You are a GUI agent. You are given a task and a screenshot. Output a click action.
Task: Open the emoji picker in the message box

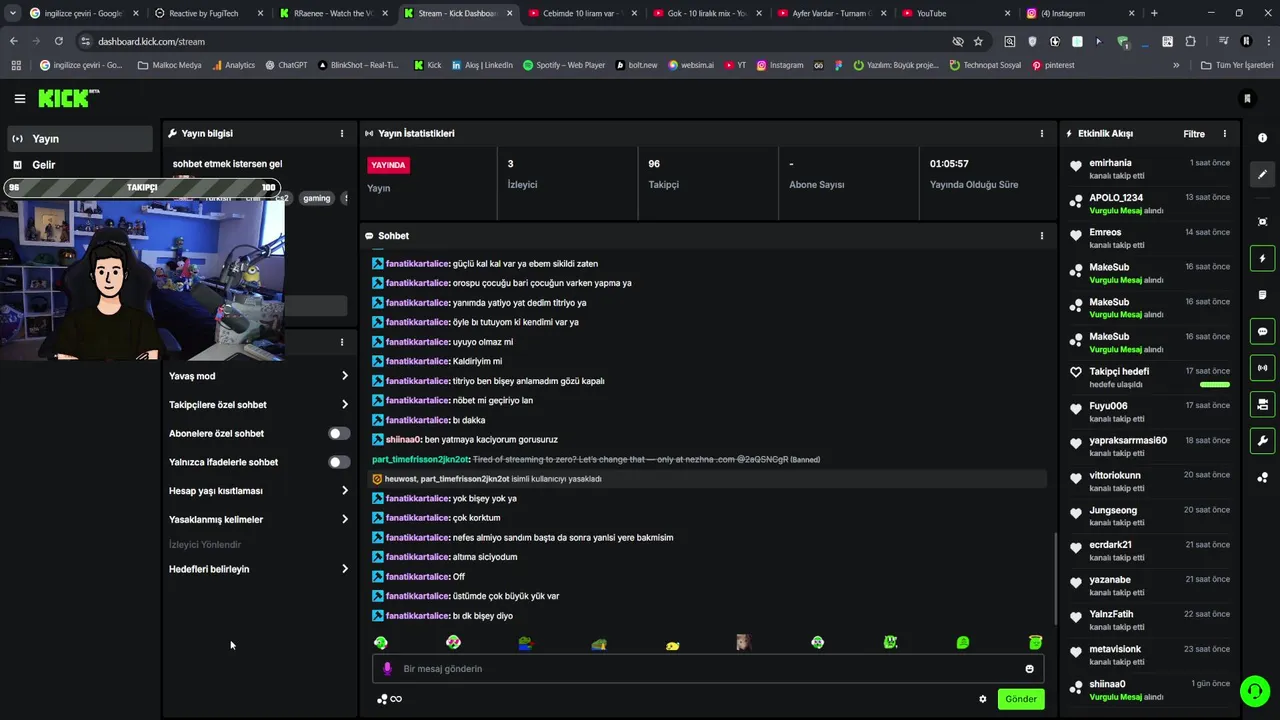(x=1029, y=669)
